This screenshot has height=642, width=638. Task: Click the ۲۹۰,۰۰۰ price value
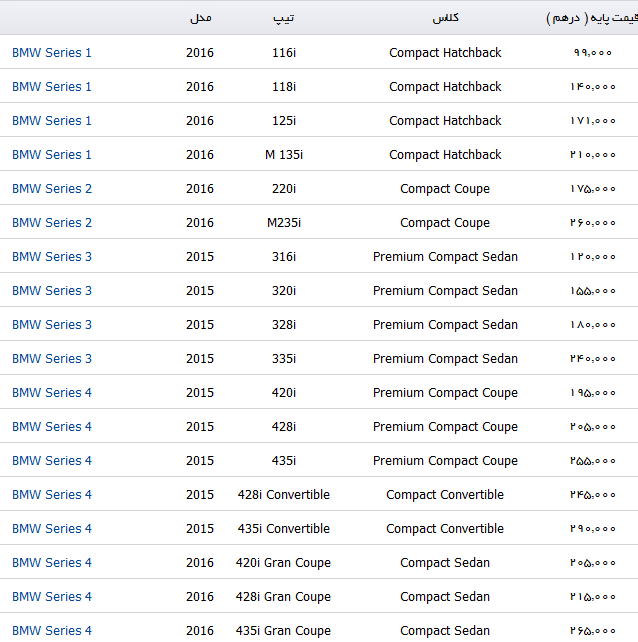coord(593,529)
